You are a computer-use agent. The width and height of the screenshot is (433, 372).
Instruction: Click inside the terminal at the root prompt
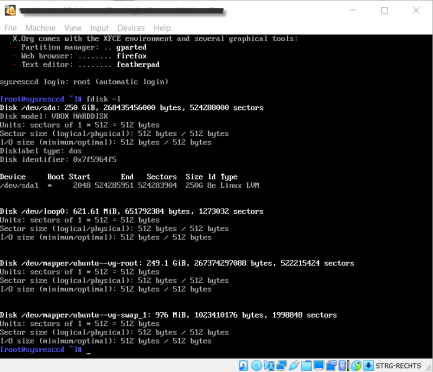pos(89,350)
